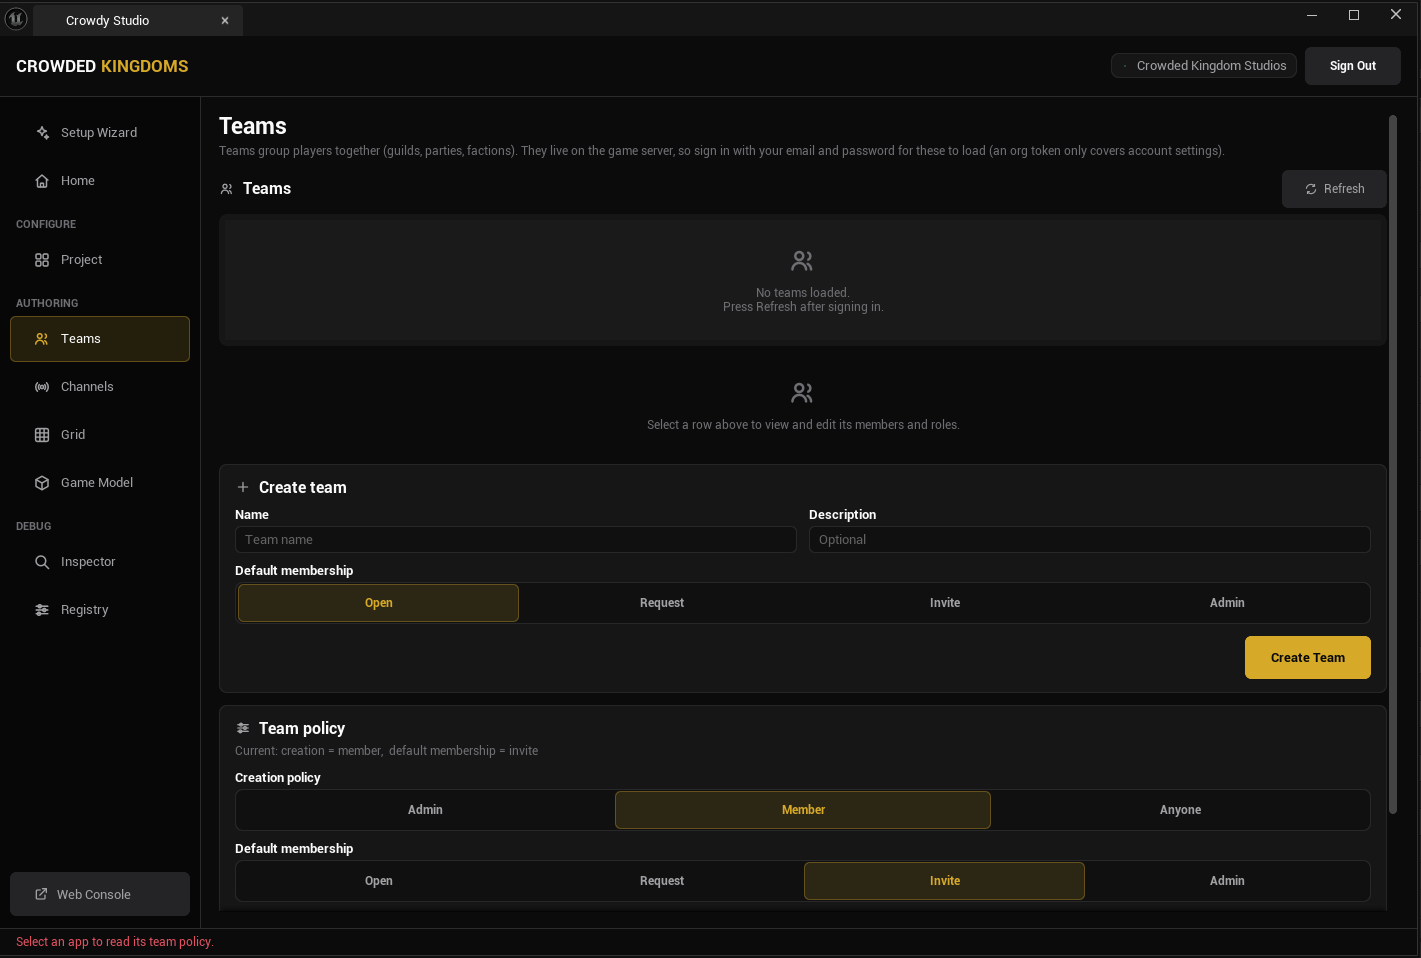Click the CROWDED KINGDOMS logo text
The image size is (1421, 958).
tap(102, 66)
